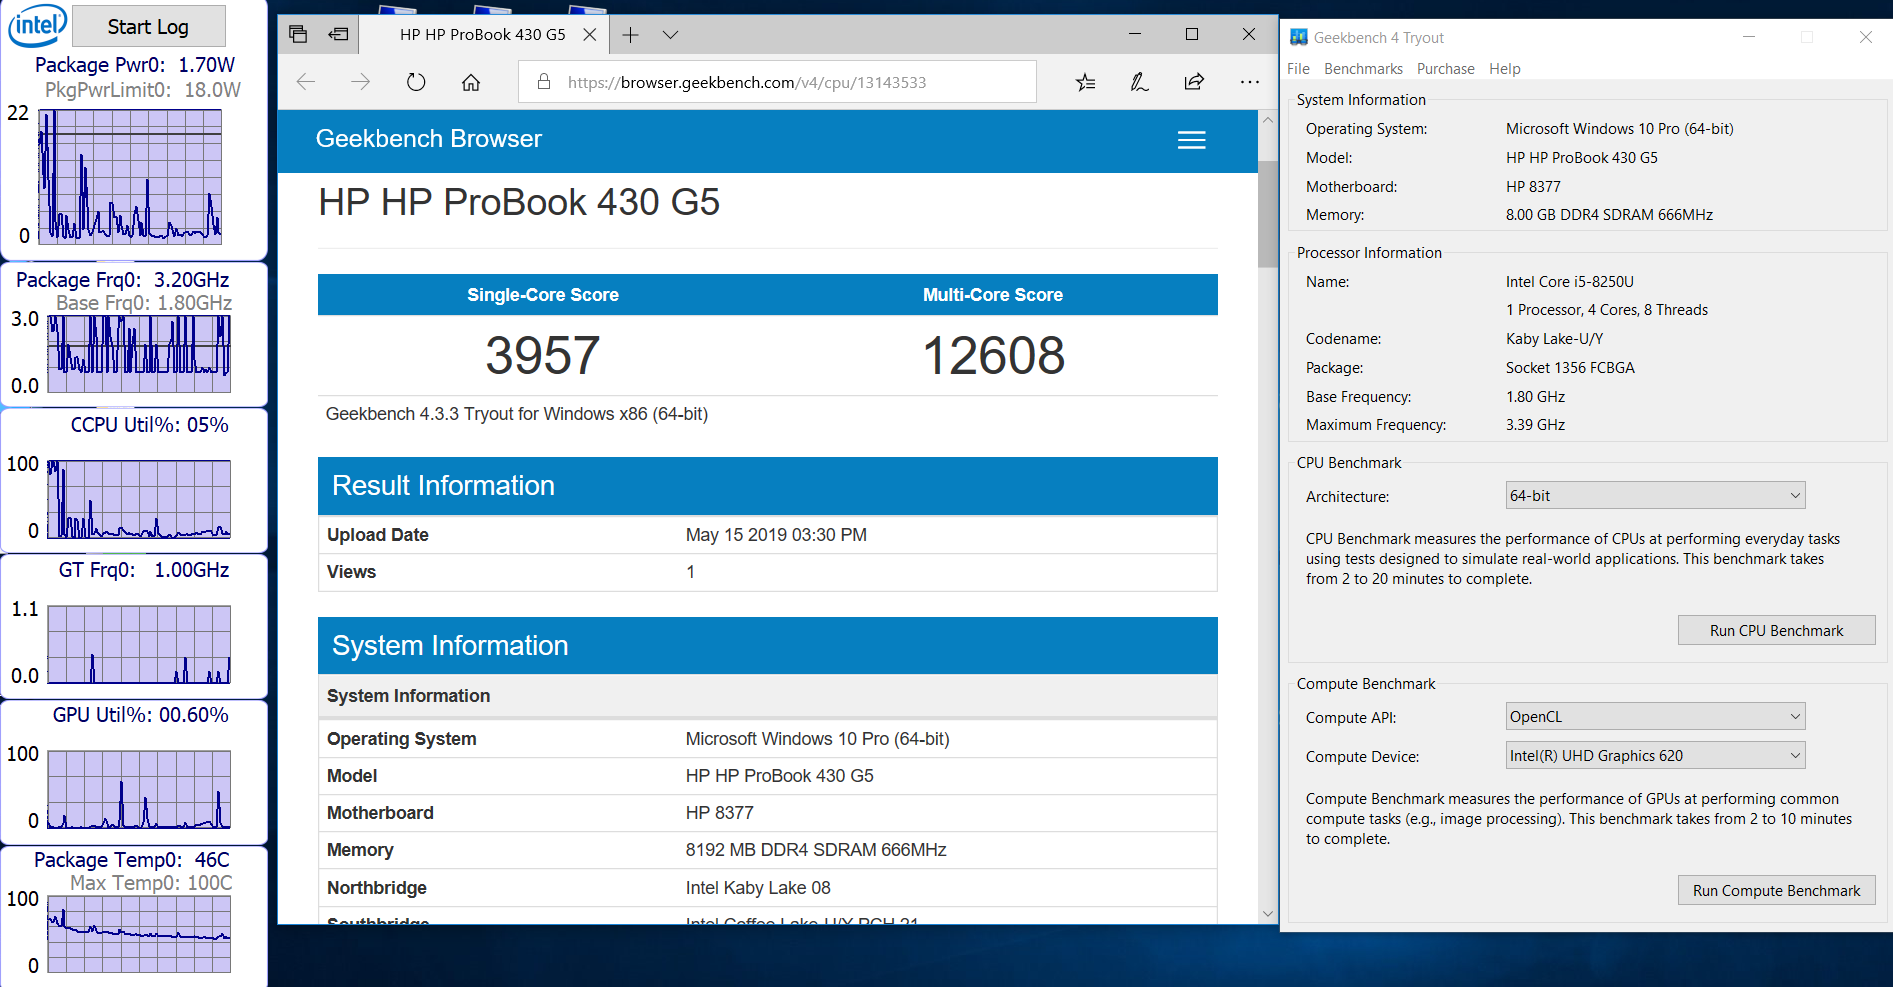
Task: Expand the Compute API OpenCL dropdown
Action: pyautogui.click(x=1655, y=716)
